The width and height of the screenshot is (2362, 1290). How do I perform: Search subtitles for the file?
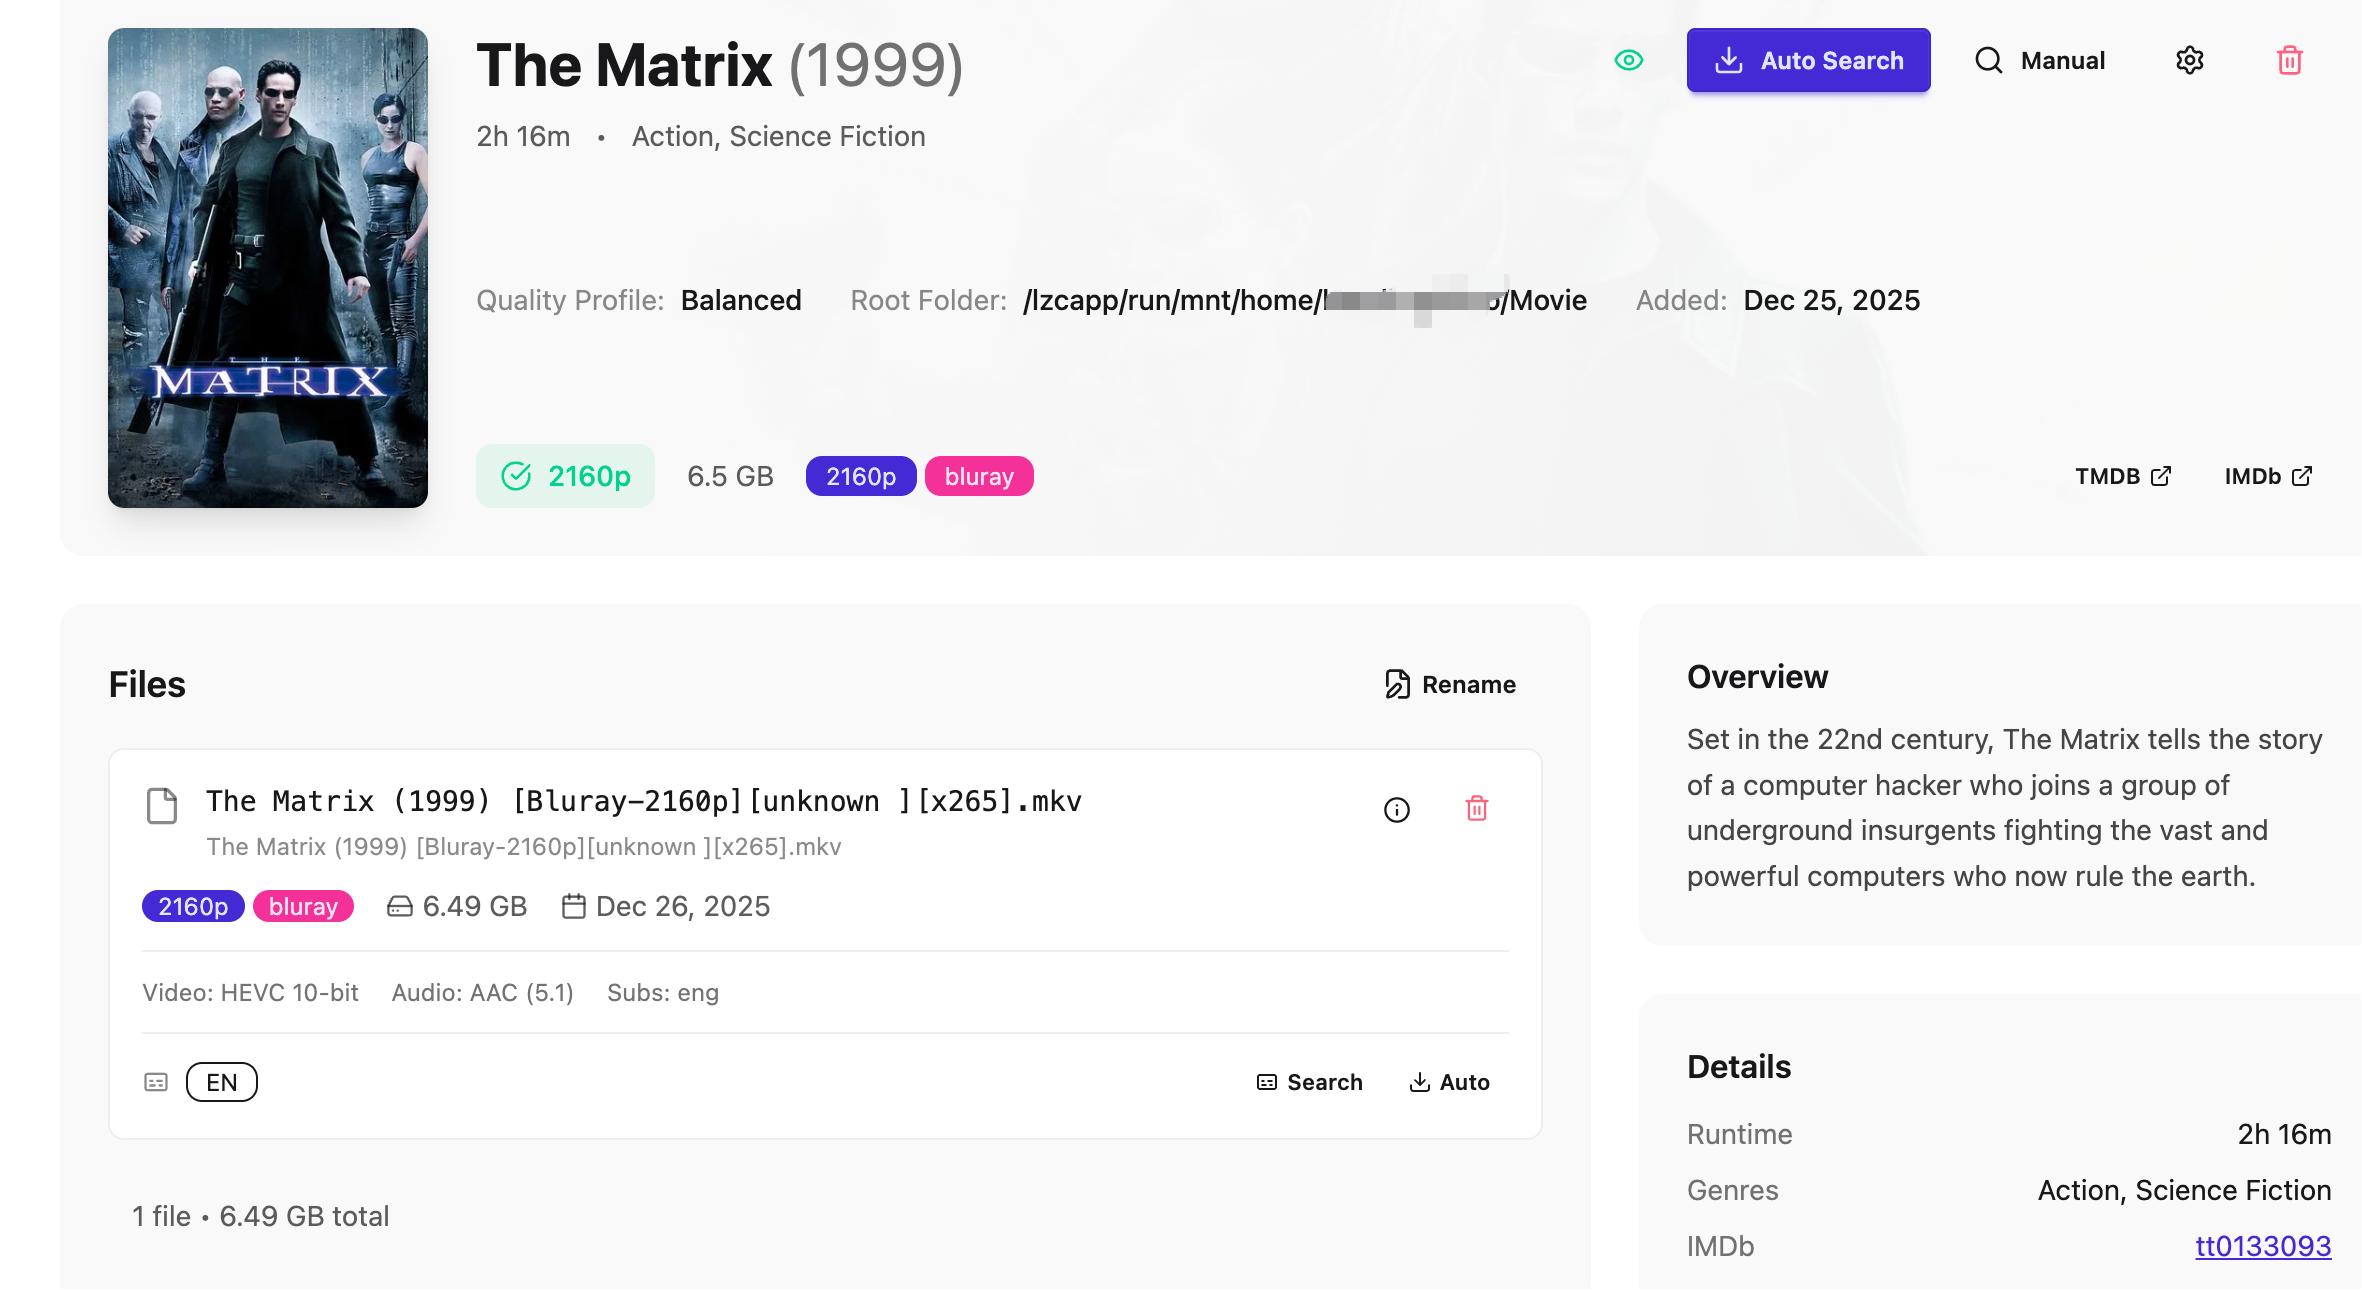1309,1082
